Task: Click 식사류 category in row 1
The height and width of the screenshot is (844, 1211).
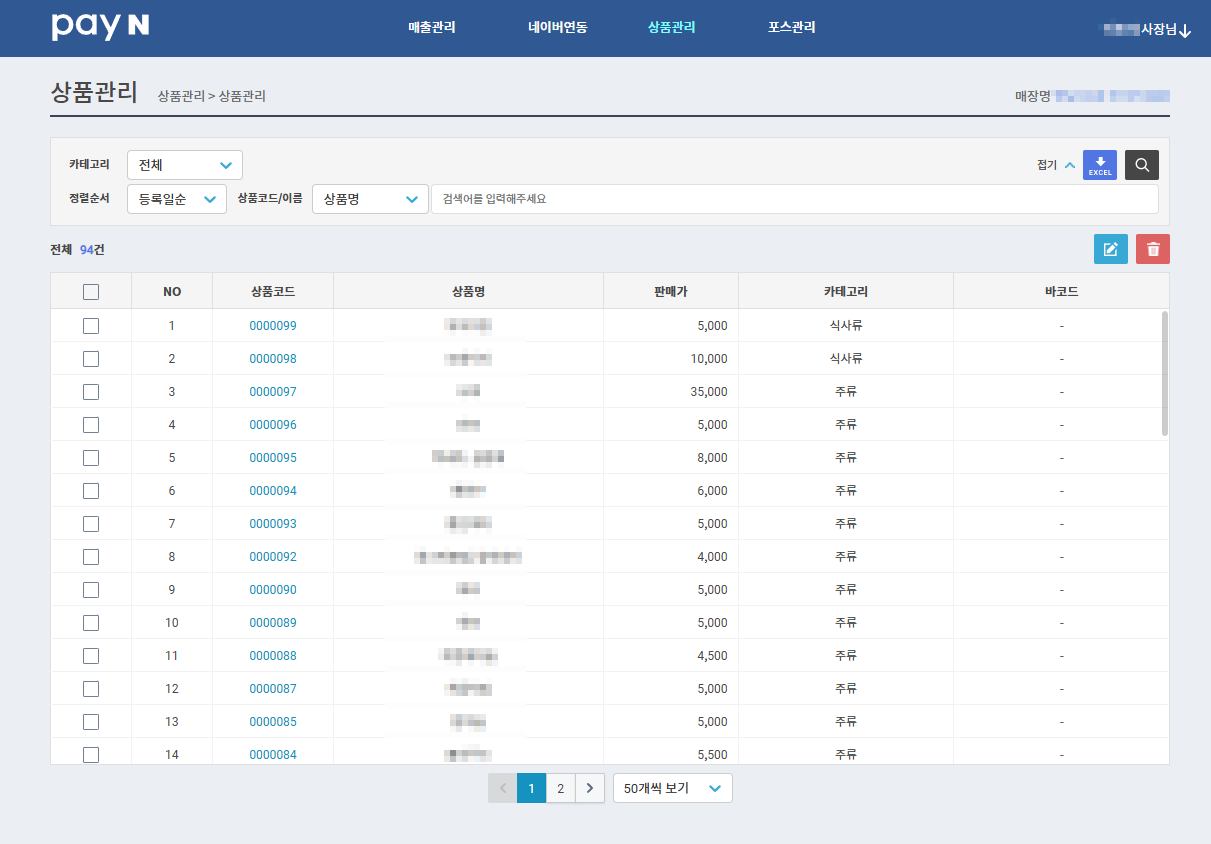Action: click(x=846, y=326)
